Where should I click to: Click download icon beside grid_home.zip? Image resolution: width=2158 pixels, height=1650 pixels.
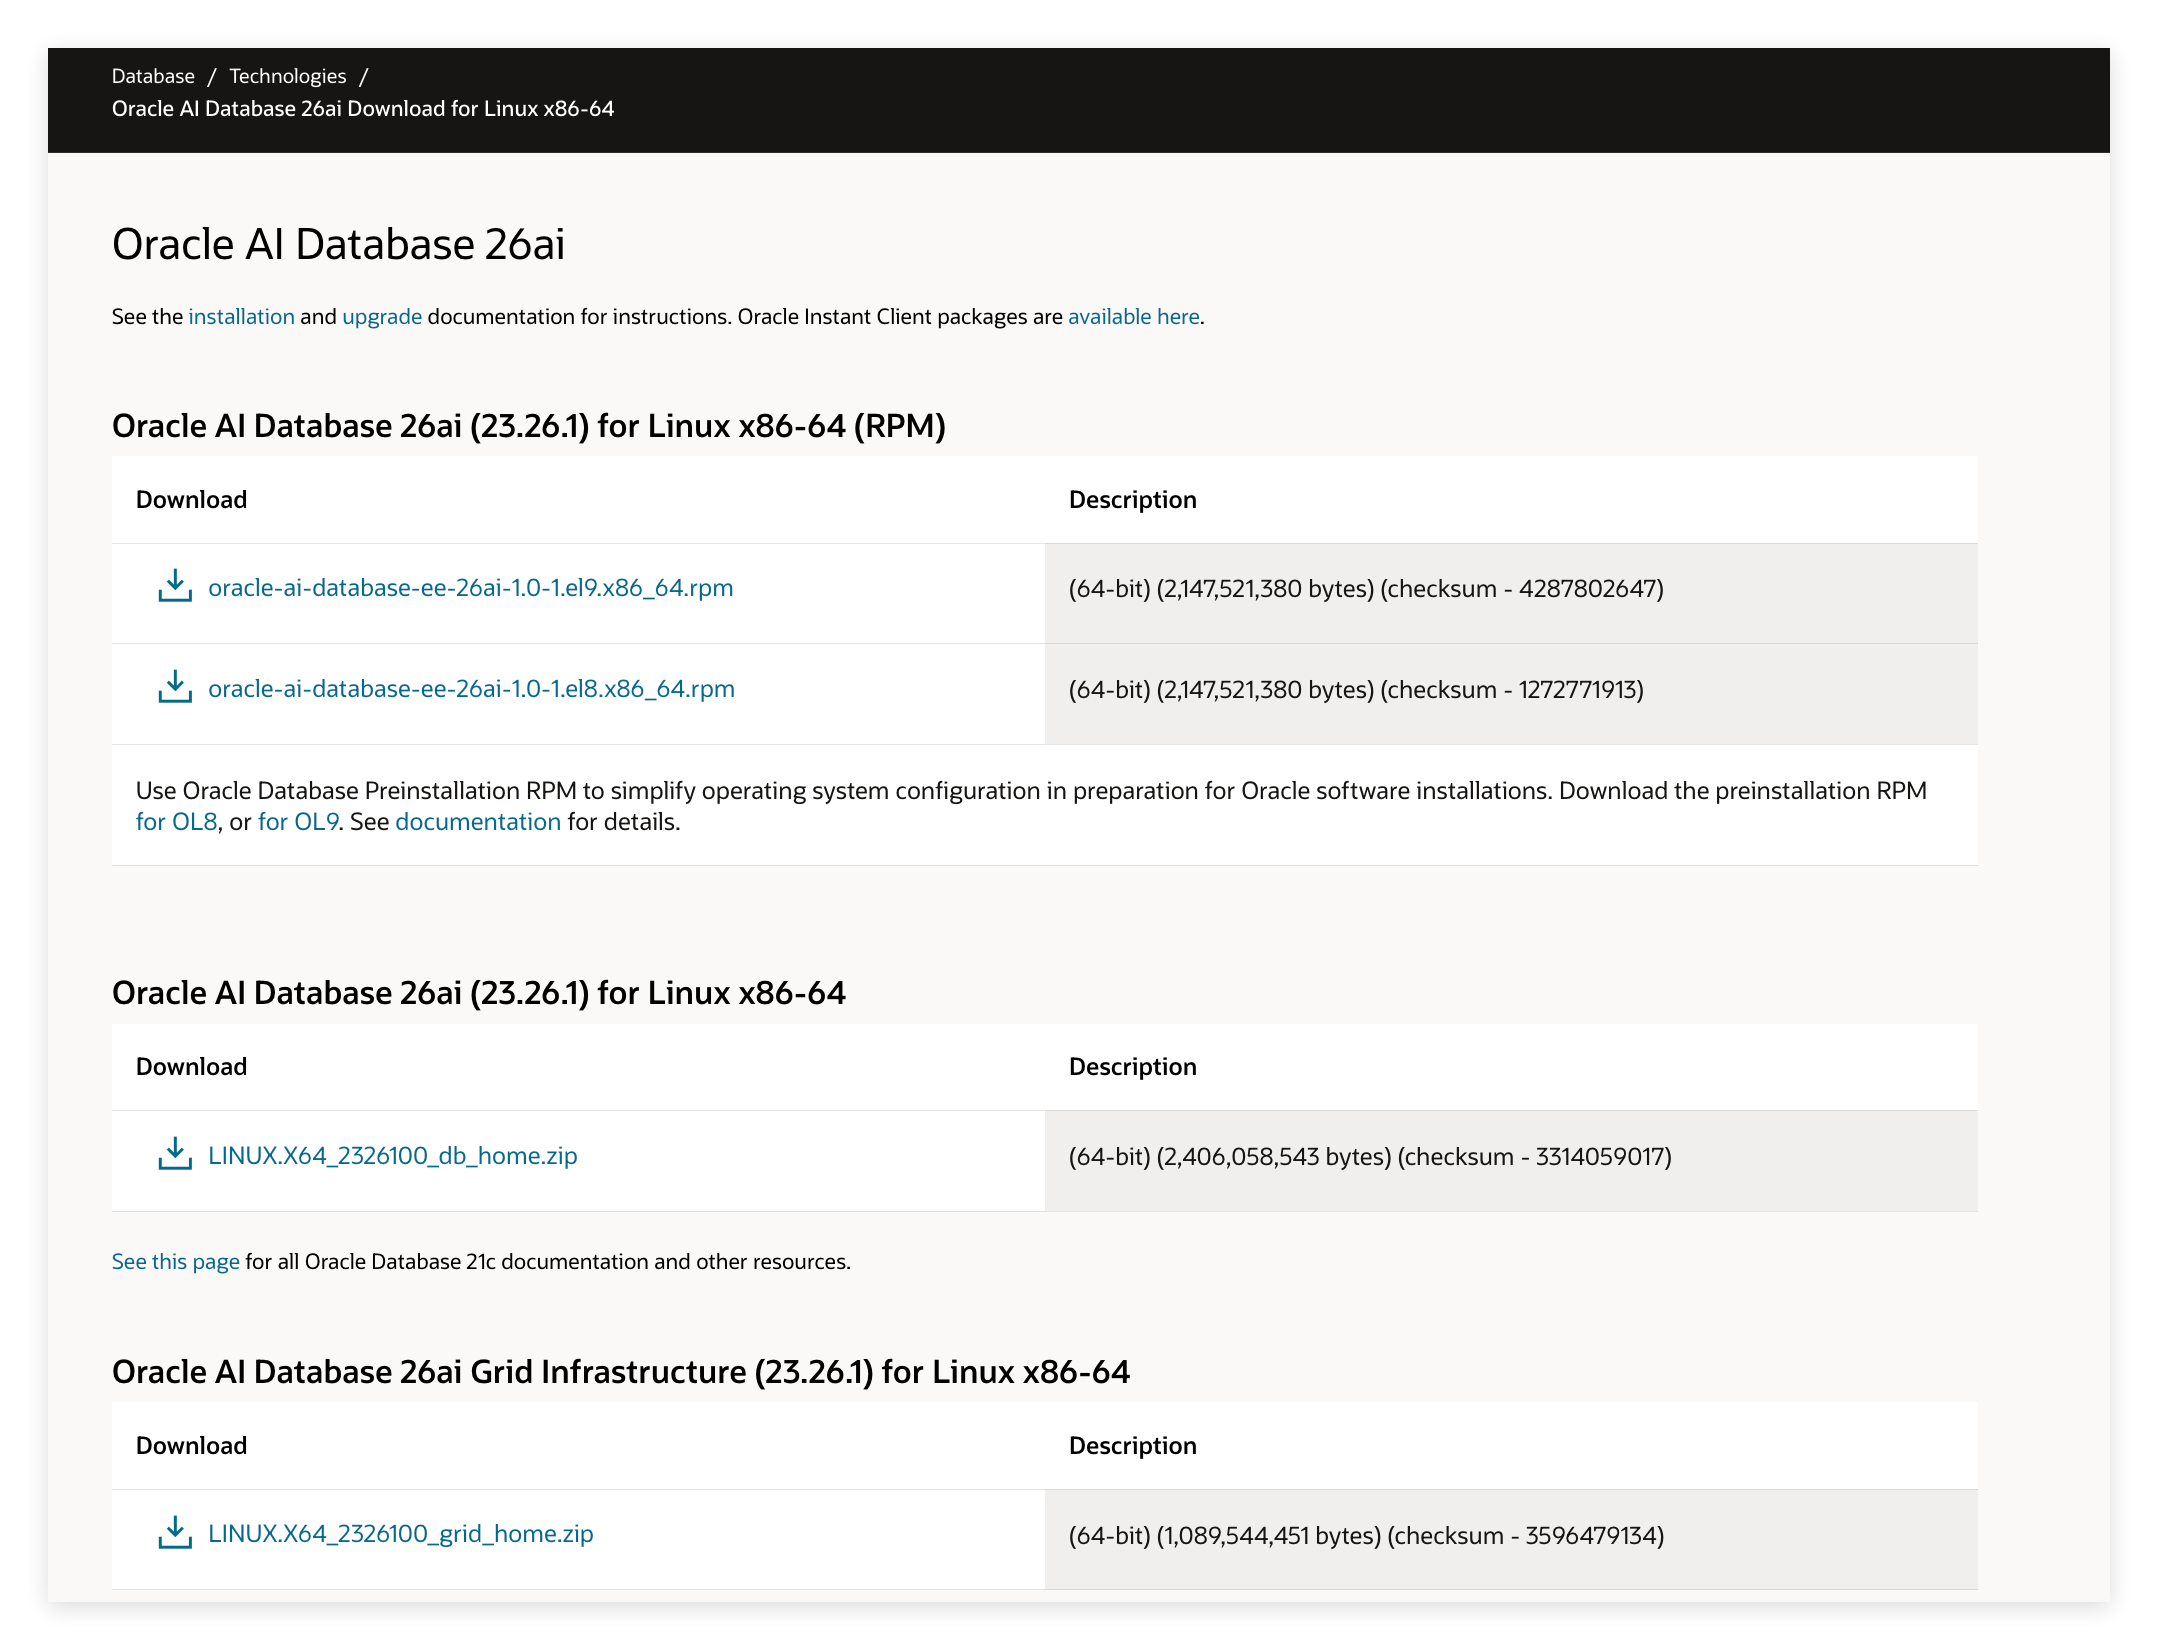pyautogui.click(x=175, y=1533)
